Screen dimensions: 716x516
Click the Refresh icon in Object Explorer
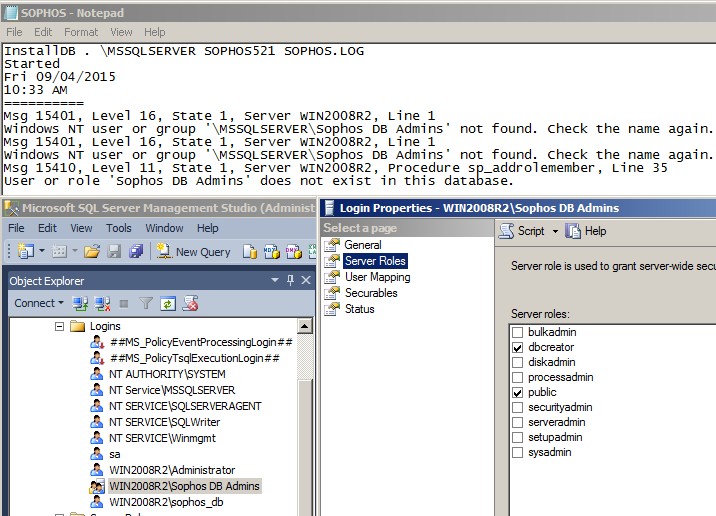pyautogui.click(x=168, y=304)
